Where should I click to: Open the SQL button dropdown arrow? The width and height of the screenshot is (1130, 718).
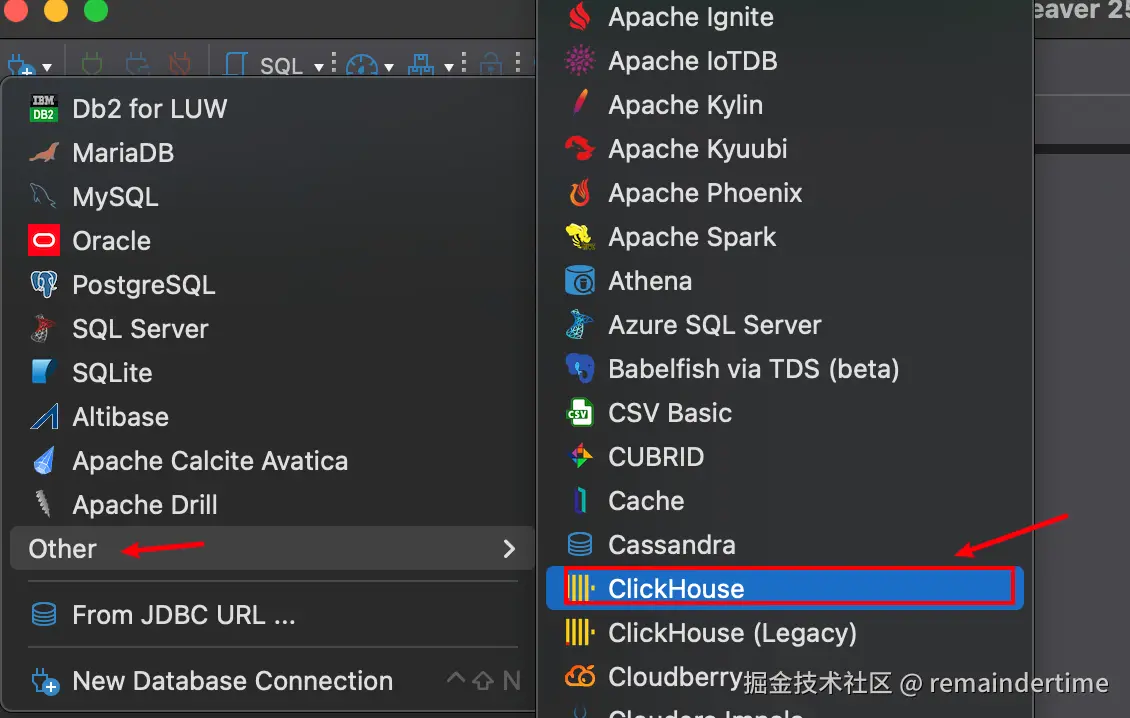click(319, 68)
